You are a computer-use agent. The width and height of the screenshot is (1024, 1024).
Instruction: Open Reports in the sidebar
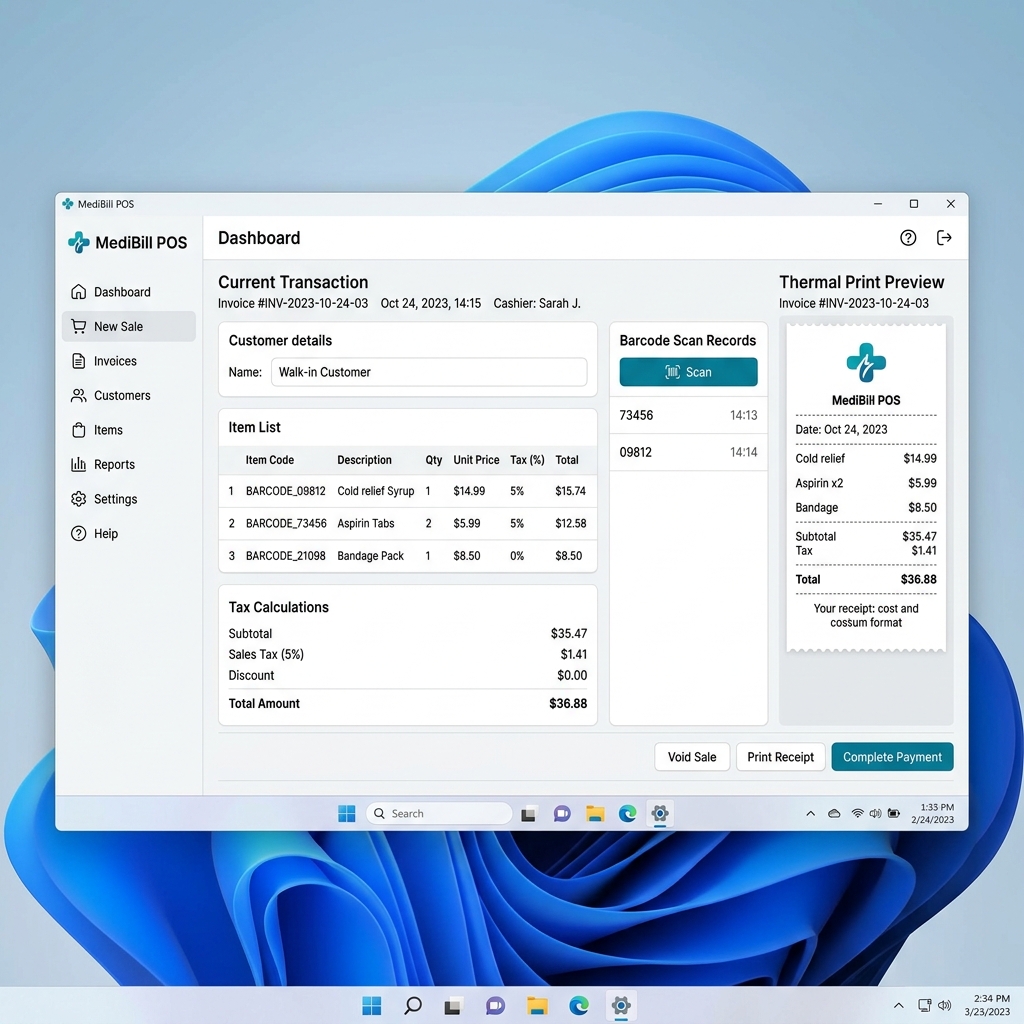pos(129,464)
